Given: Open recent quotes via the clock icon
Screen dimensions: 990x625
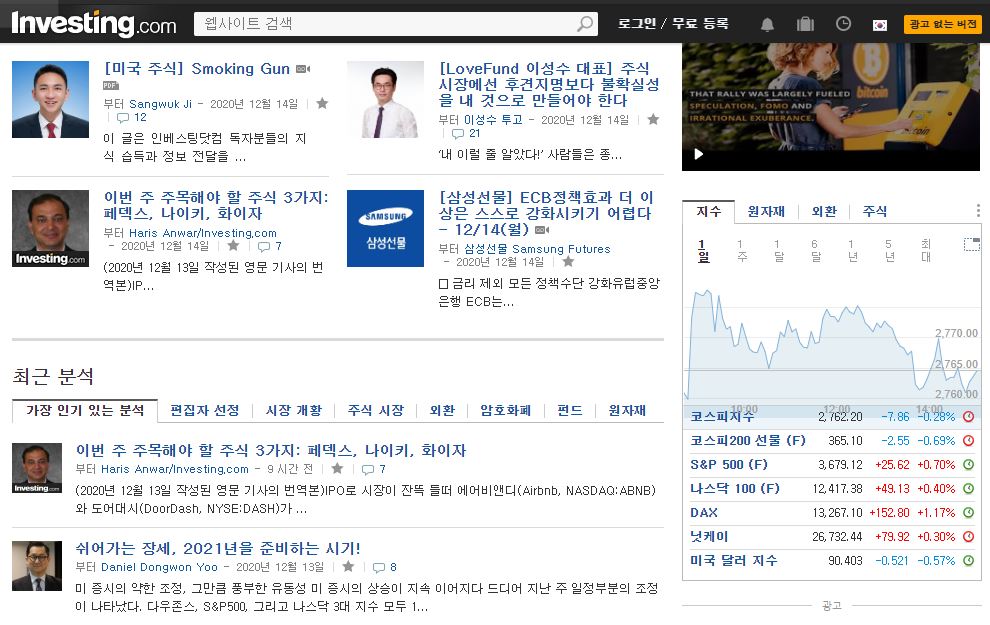Looking at the screenshot, I should (841, 22).
